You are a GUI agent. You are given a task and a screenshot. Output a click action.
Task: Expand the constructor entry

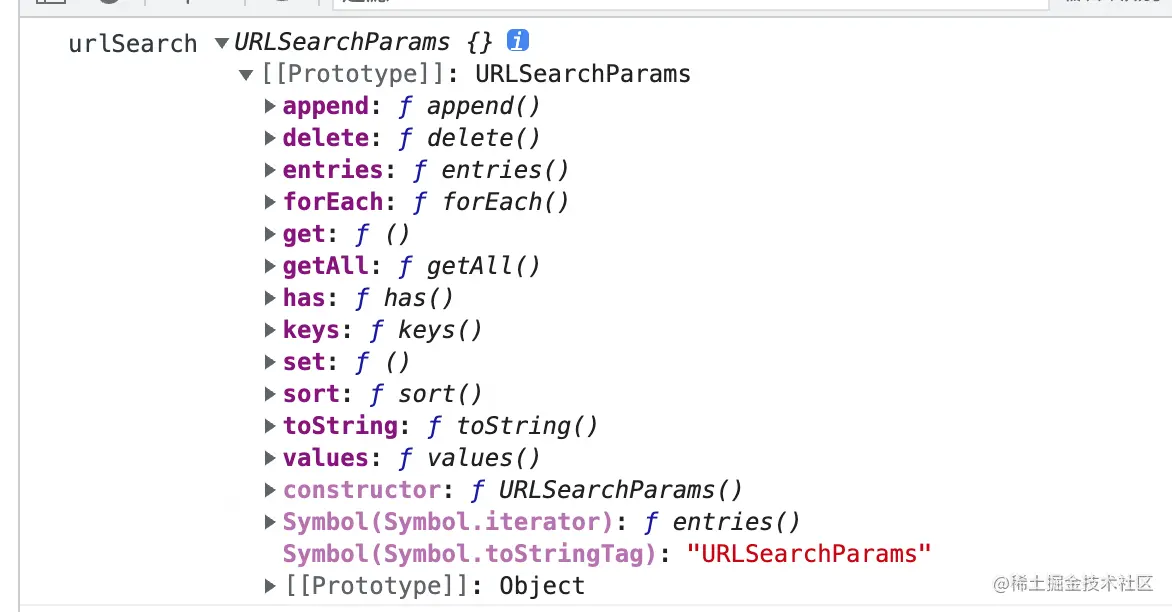[x=271, y=490]
